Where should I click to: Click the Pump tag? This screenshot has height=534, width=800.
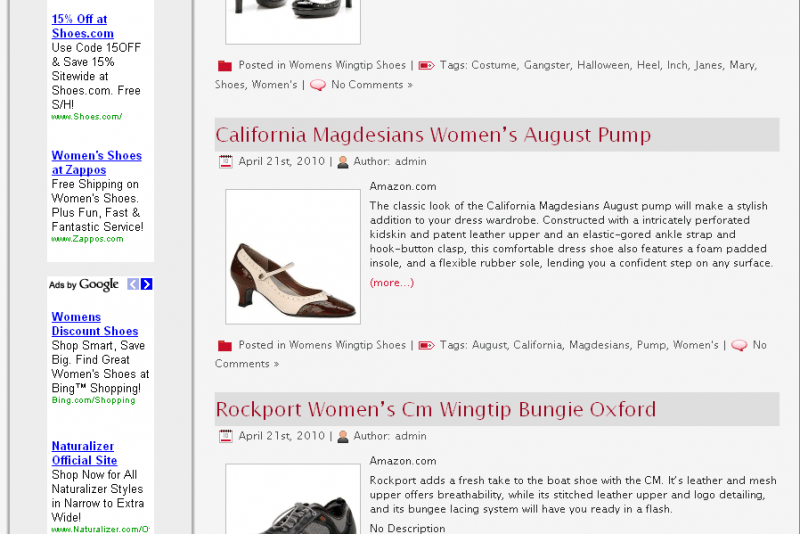651,345
